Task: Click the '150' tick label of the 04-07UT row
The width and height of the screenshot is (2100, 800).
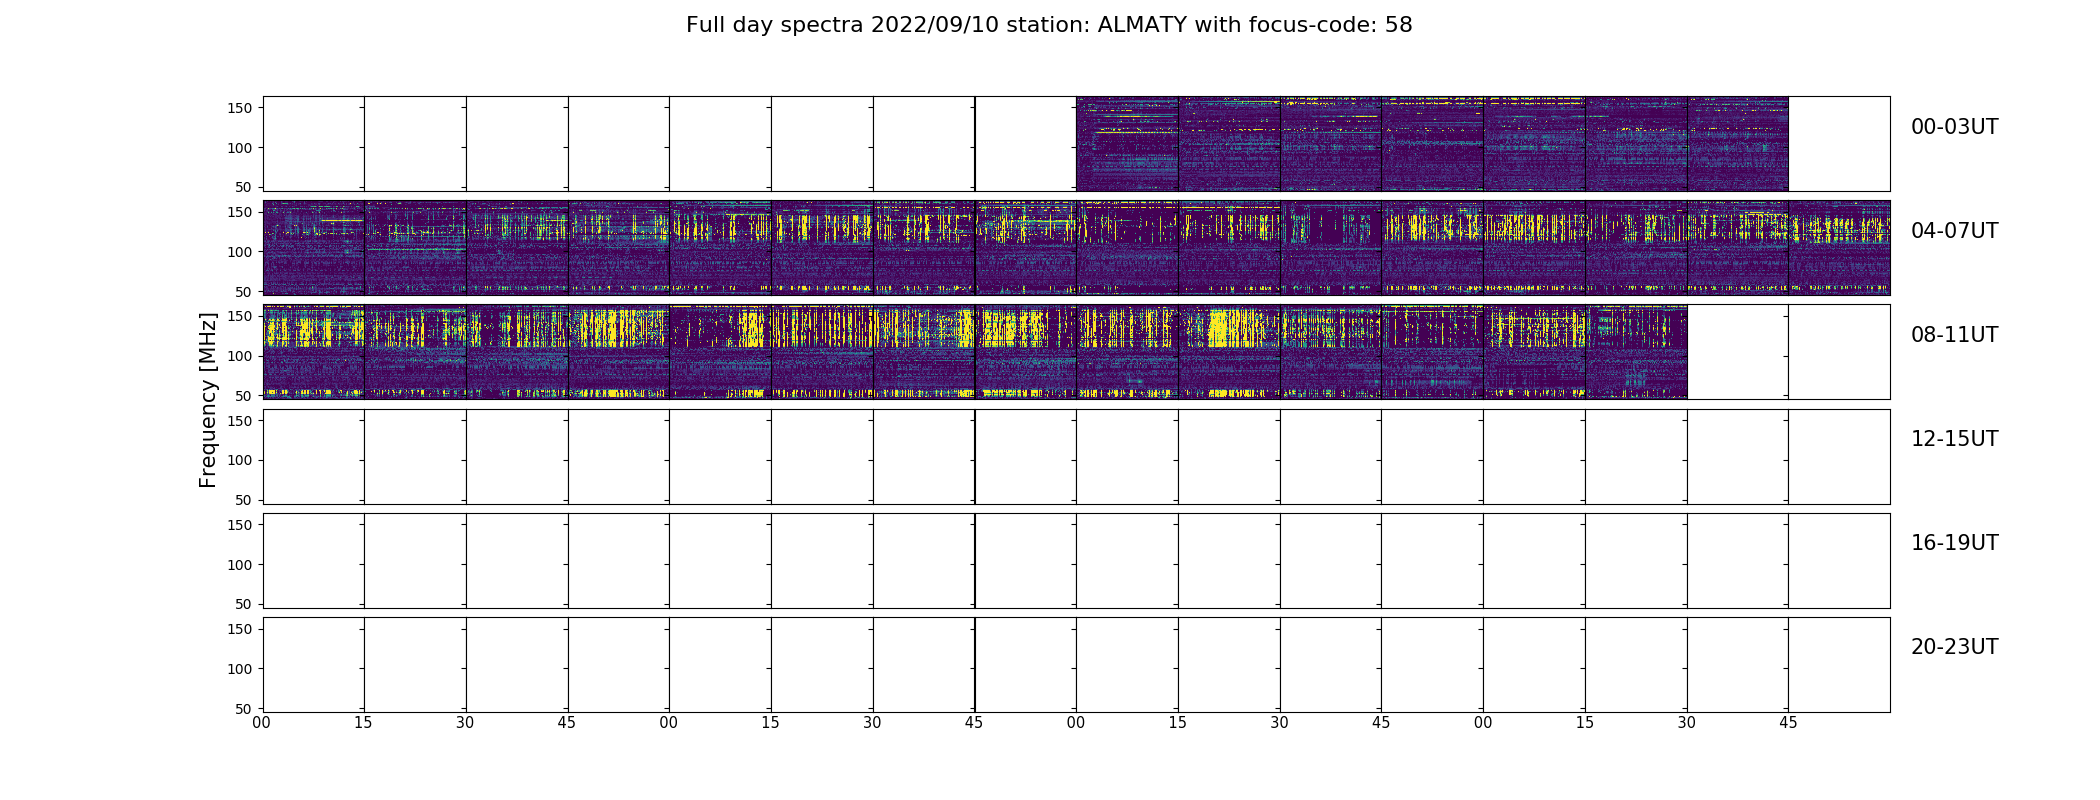Action: [x=241, y=212]
